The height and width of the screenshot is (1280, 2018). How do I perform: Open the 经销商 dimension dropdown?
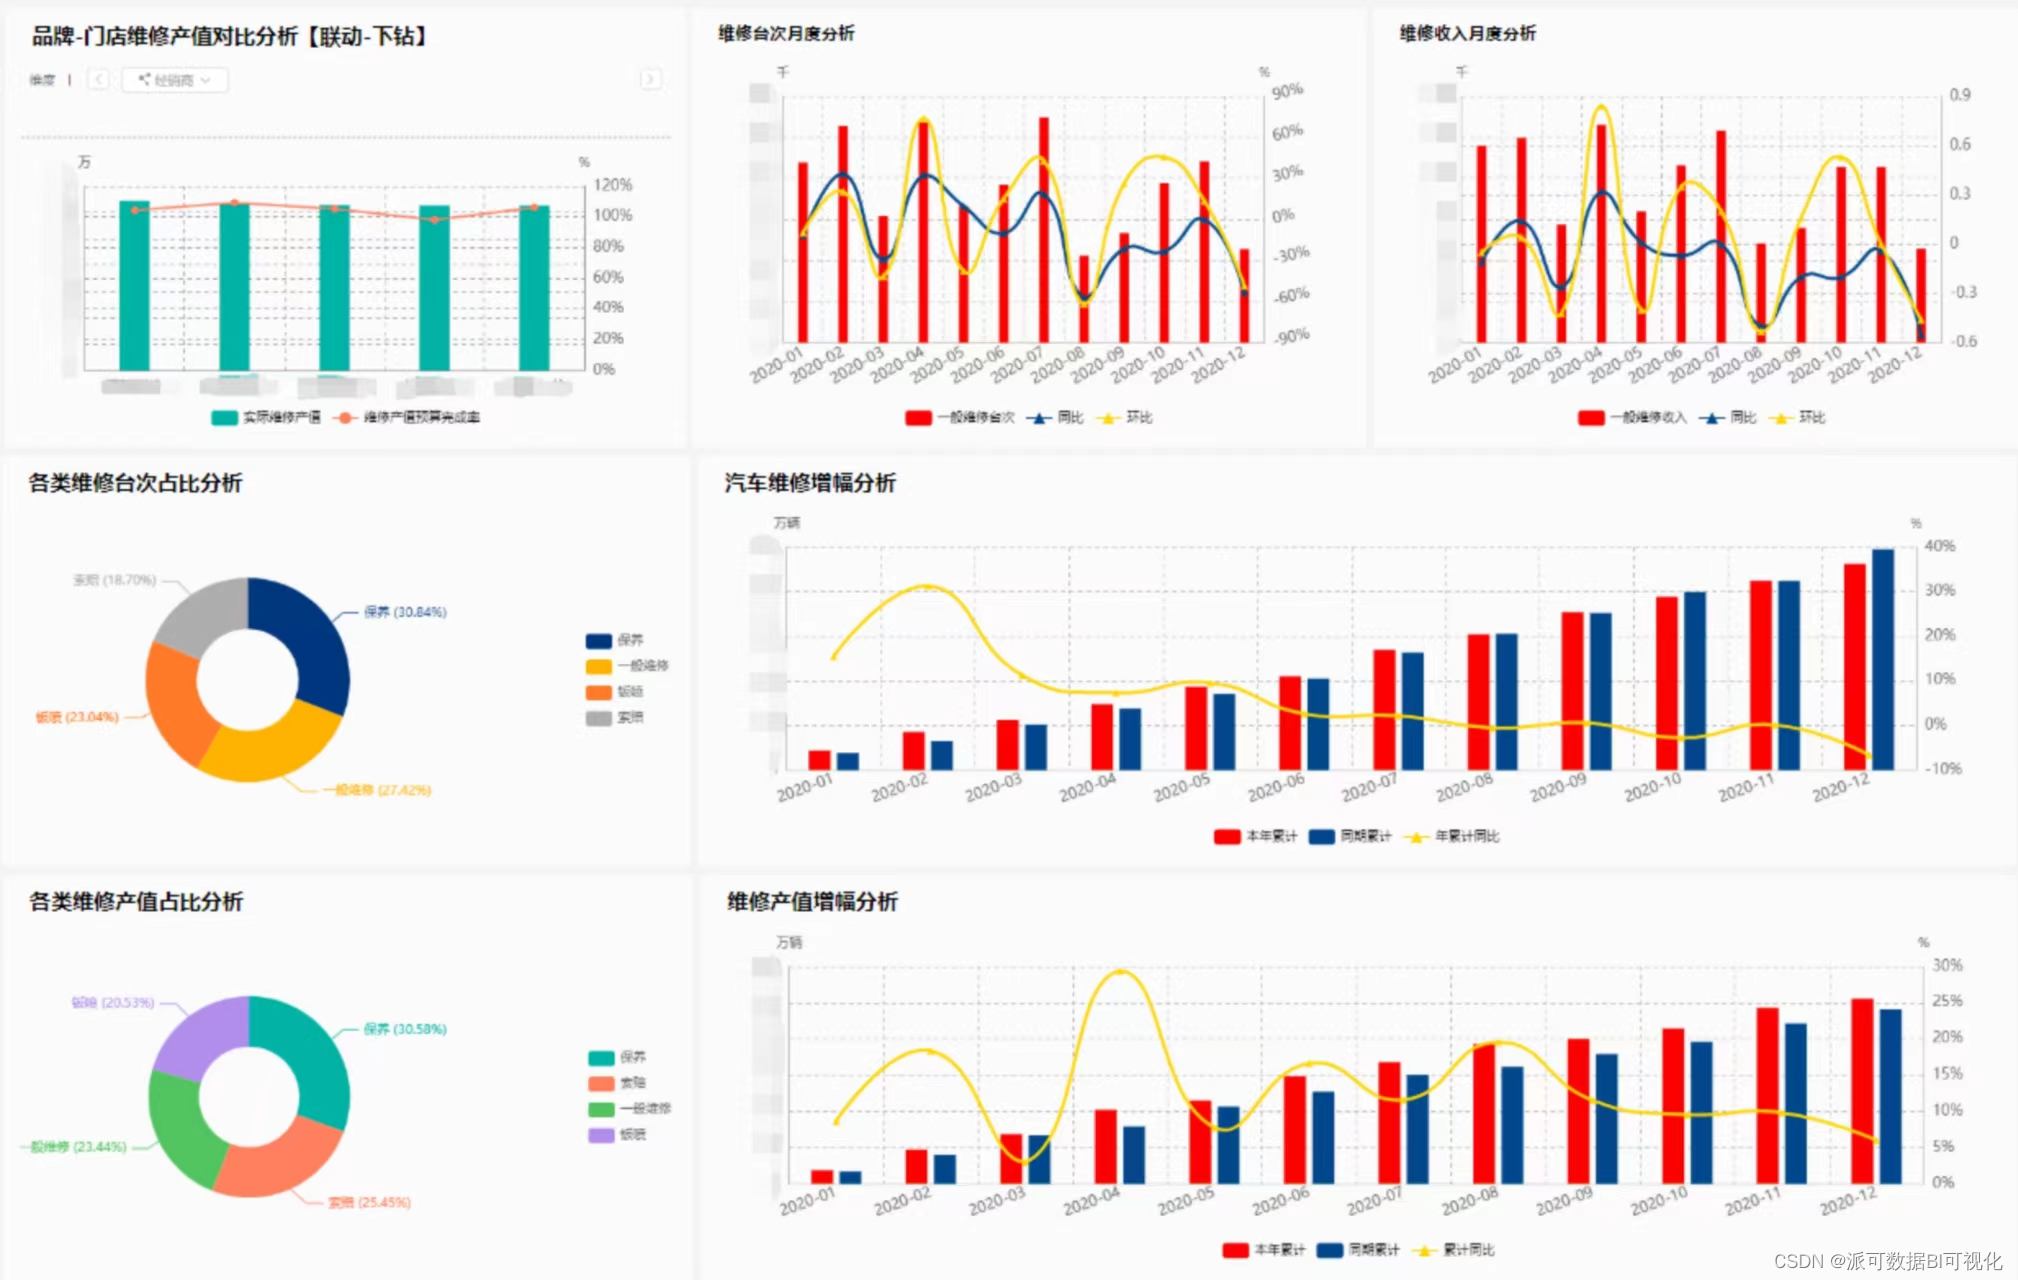[175, 80]
